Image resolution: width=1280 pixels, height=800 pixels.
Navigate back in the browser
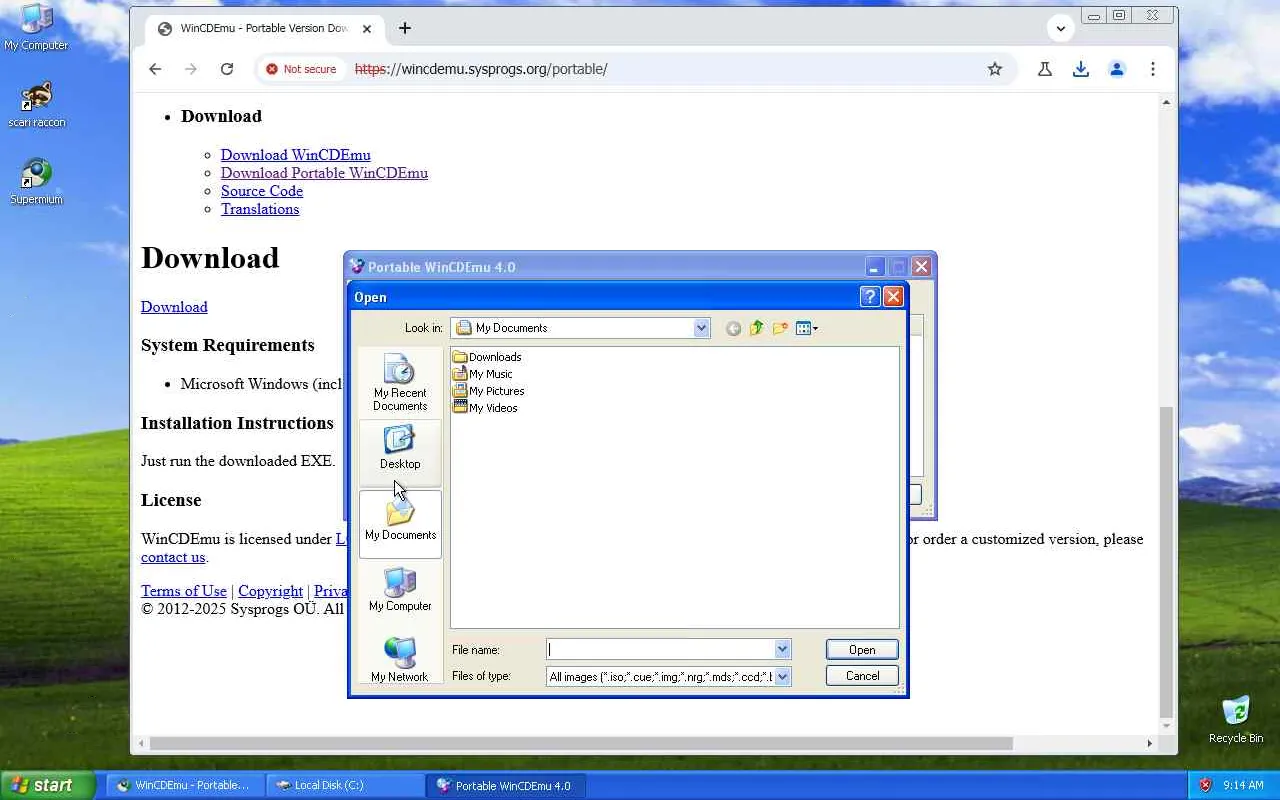click(x=155, y=69)
